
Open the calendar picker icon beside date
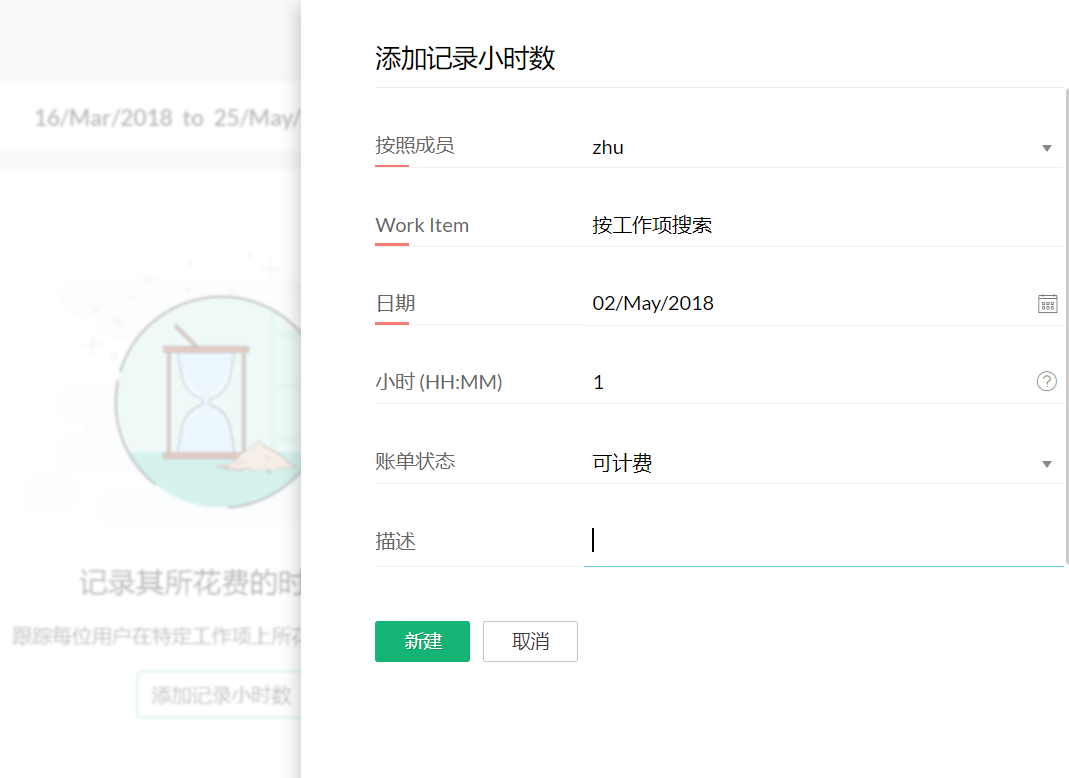point(1047,304)
